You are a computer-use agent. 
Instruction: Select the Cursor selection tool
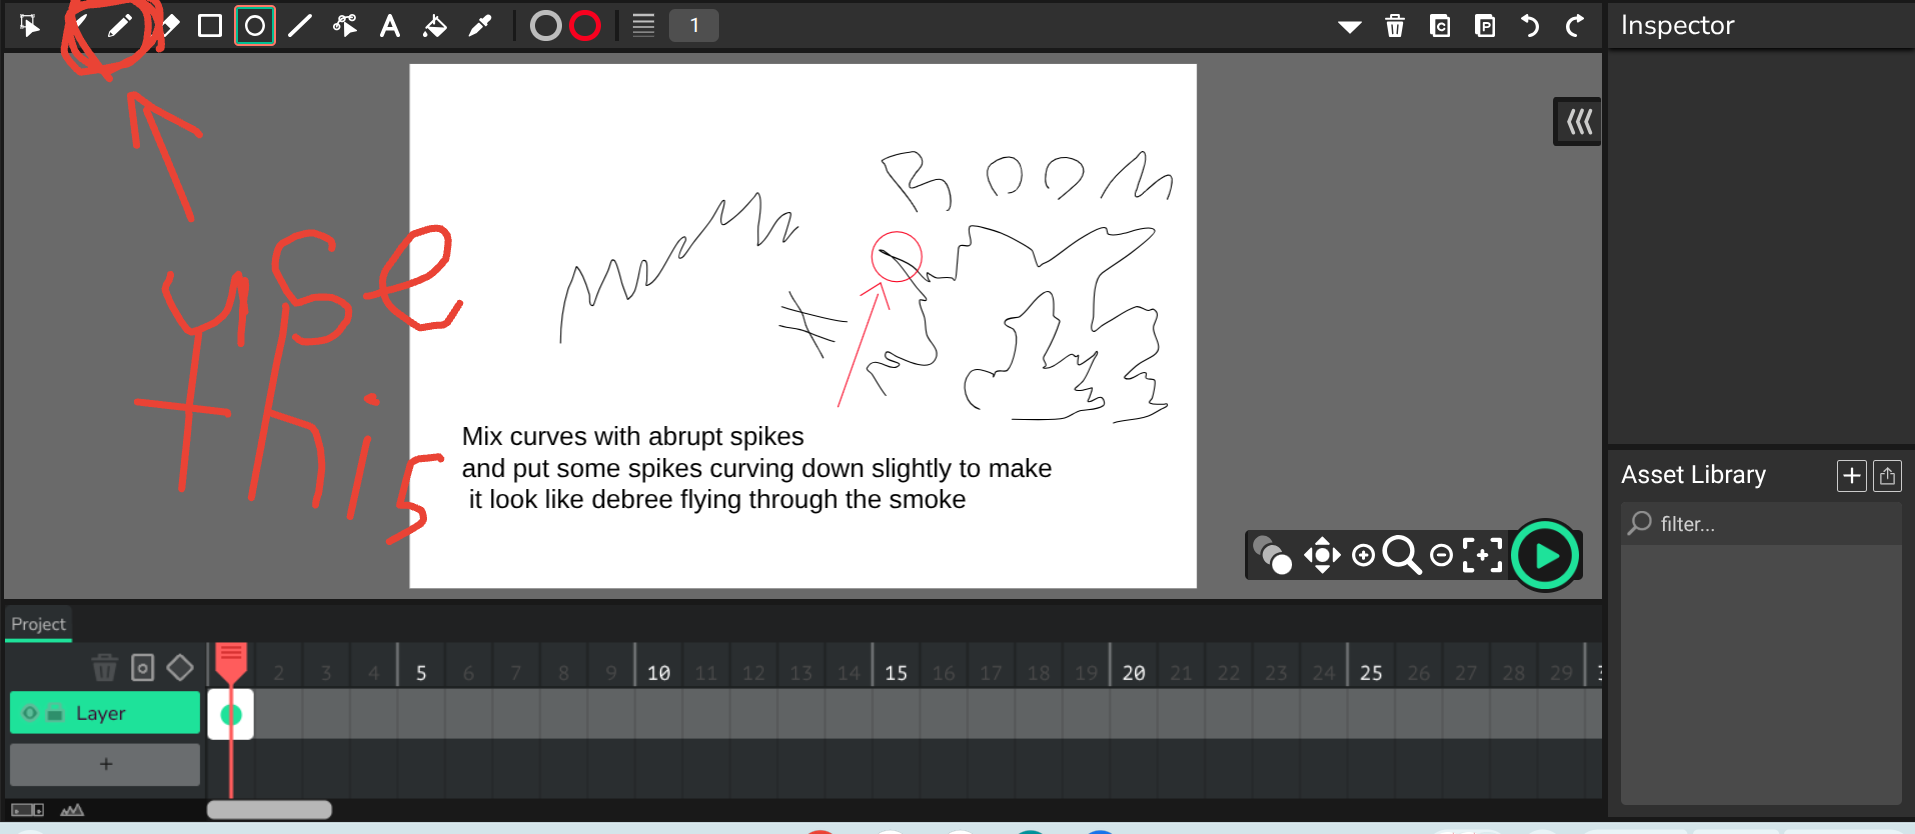(x=30, y=26)
